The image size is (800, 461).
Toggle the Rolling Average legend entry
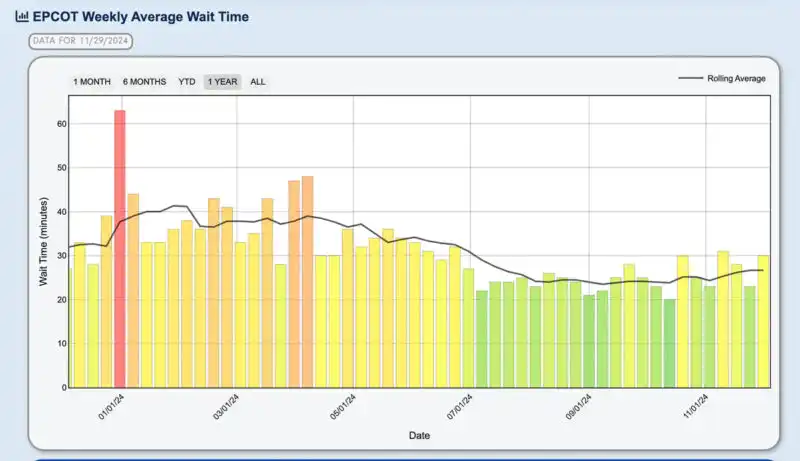point(722,79)
